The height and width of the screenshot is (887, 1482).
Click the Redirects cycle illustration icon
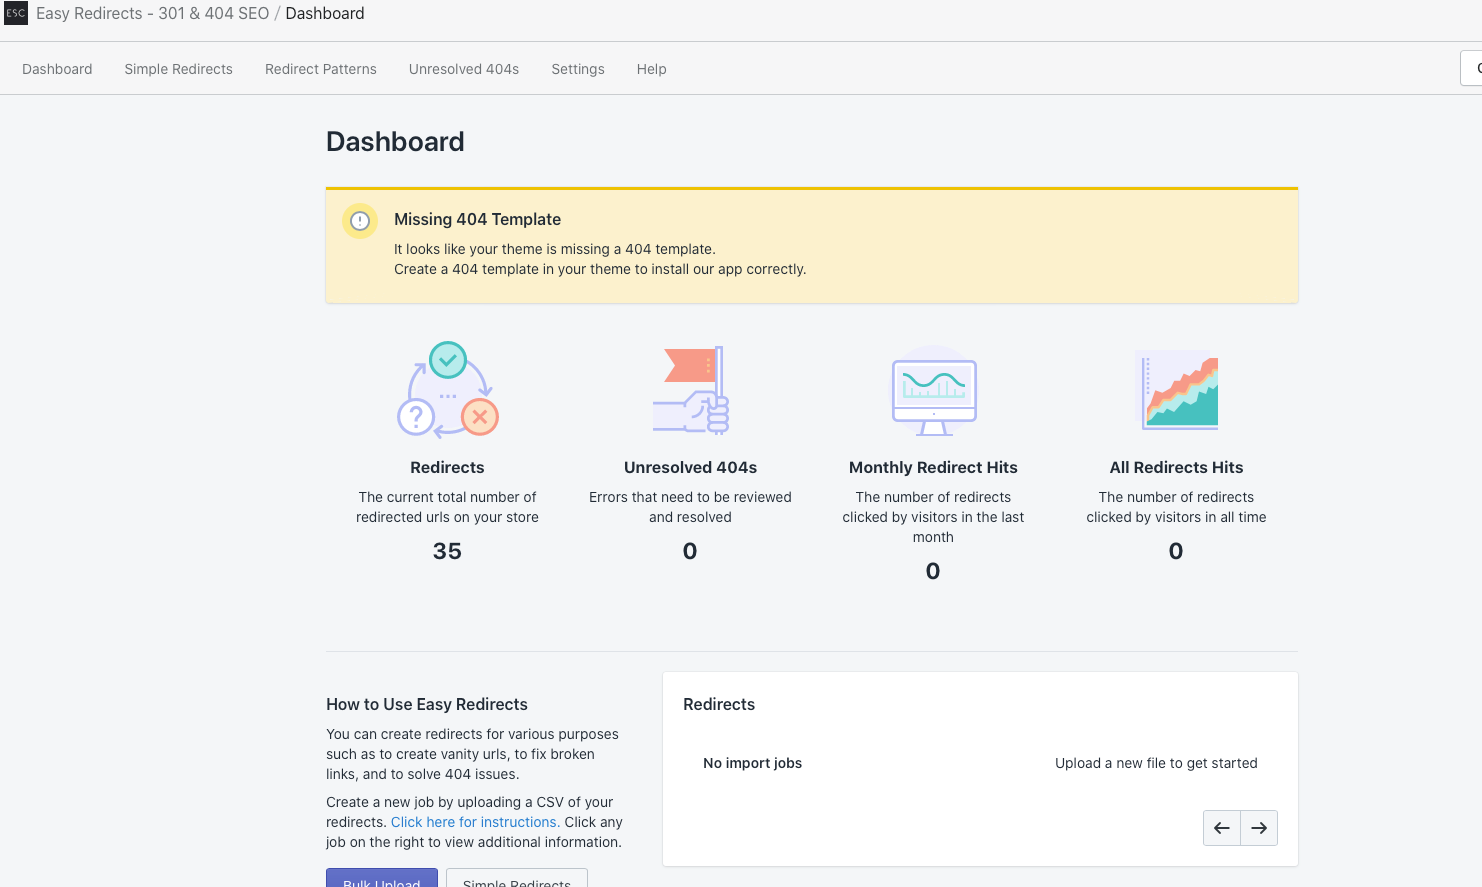coord(448,390)
